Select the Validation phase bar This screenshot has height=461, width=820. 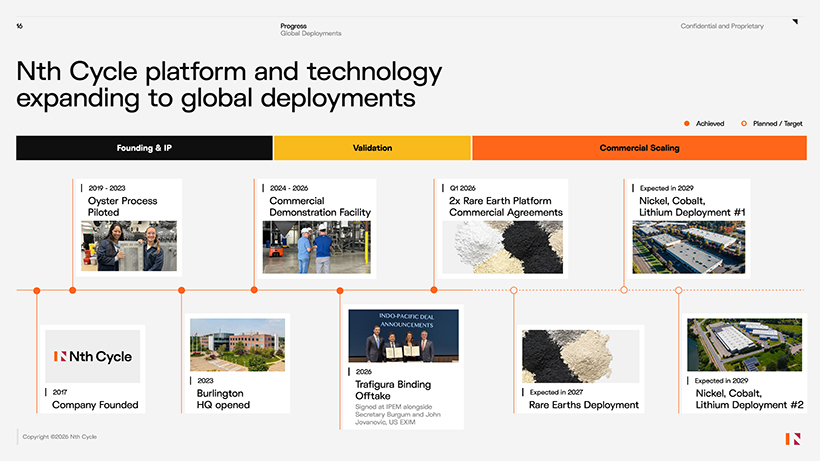pos(372,148)
